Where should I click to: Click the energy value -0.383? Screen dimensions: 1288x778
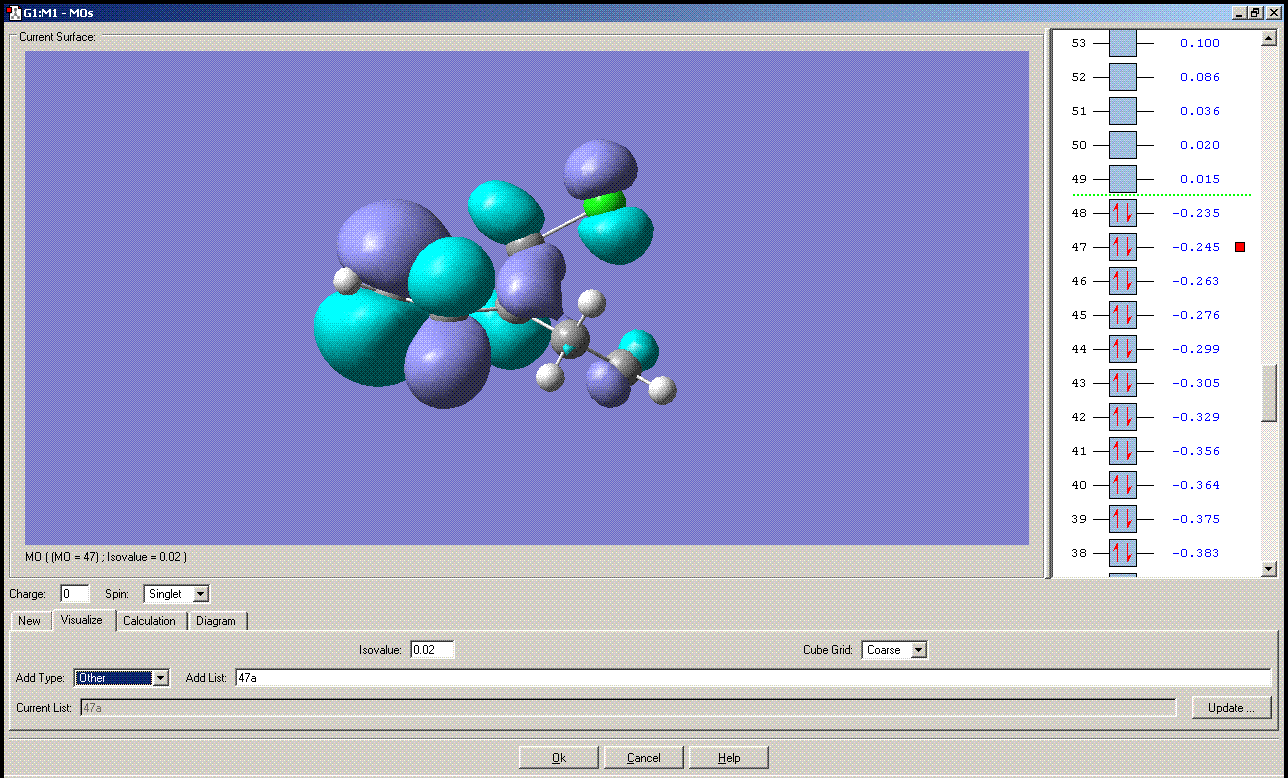(1196, 553)
